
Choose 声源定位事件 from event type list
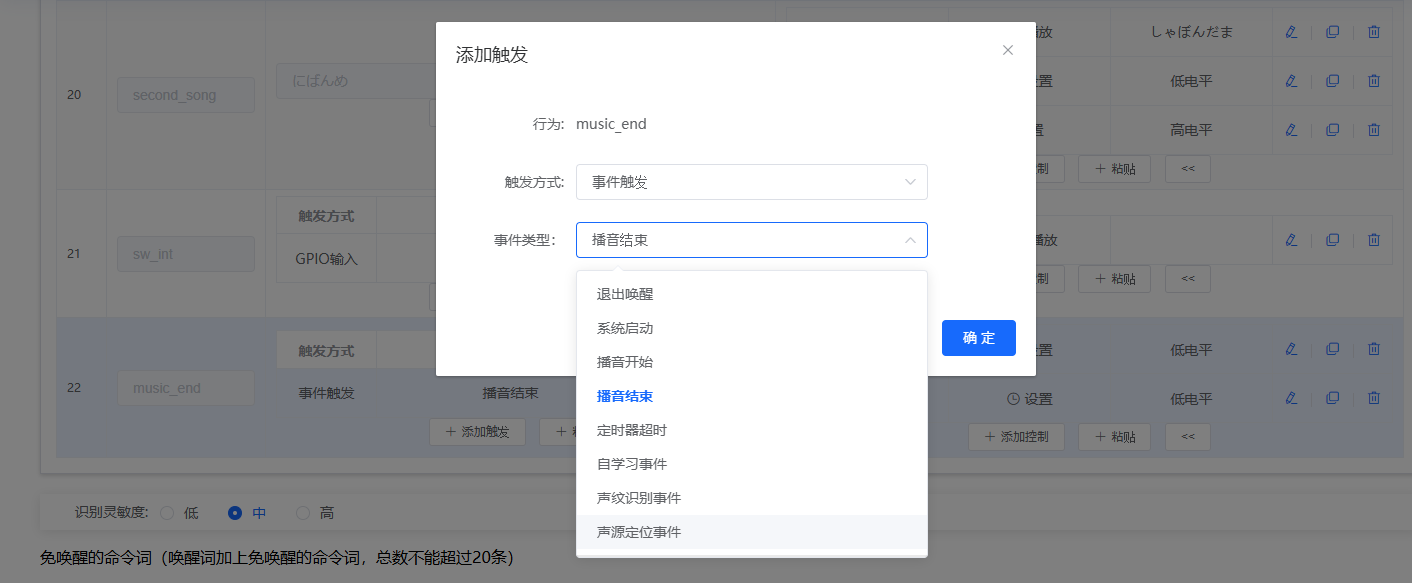click(752, 532)
